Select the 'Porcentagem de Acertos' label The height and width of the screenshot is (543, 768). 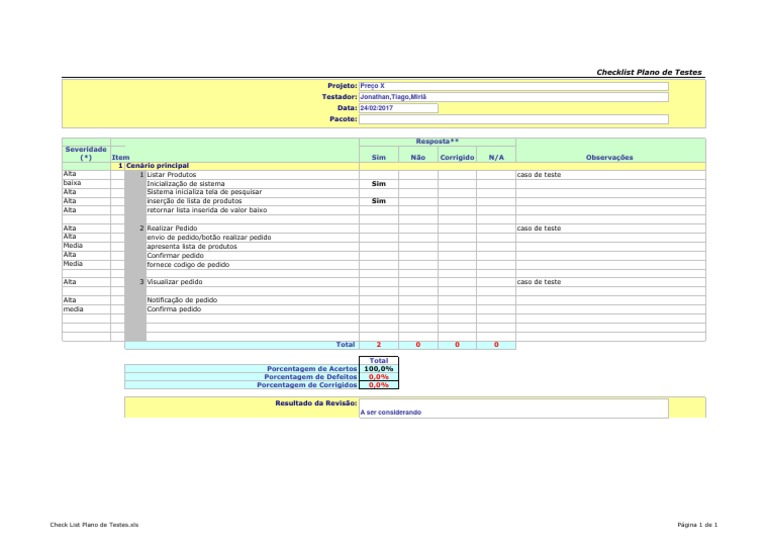pyautogui.click(x=312, y=369)
